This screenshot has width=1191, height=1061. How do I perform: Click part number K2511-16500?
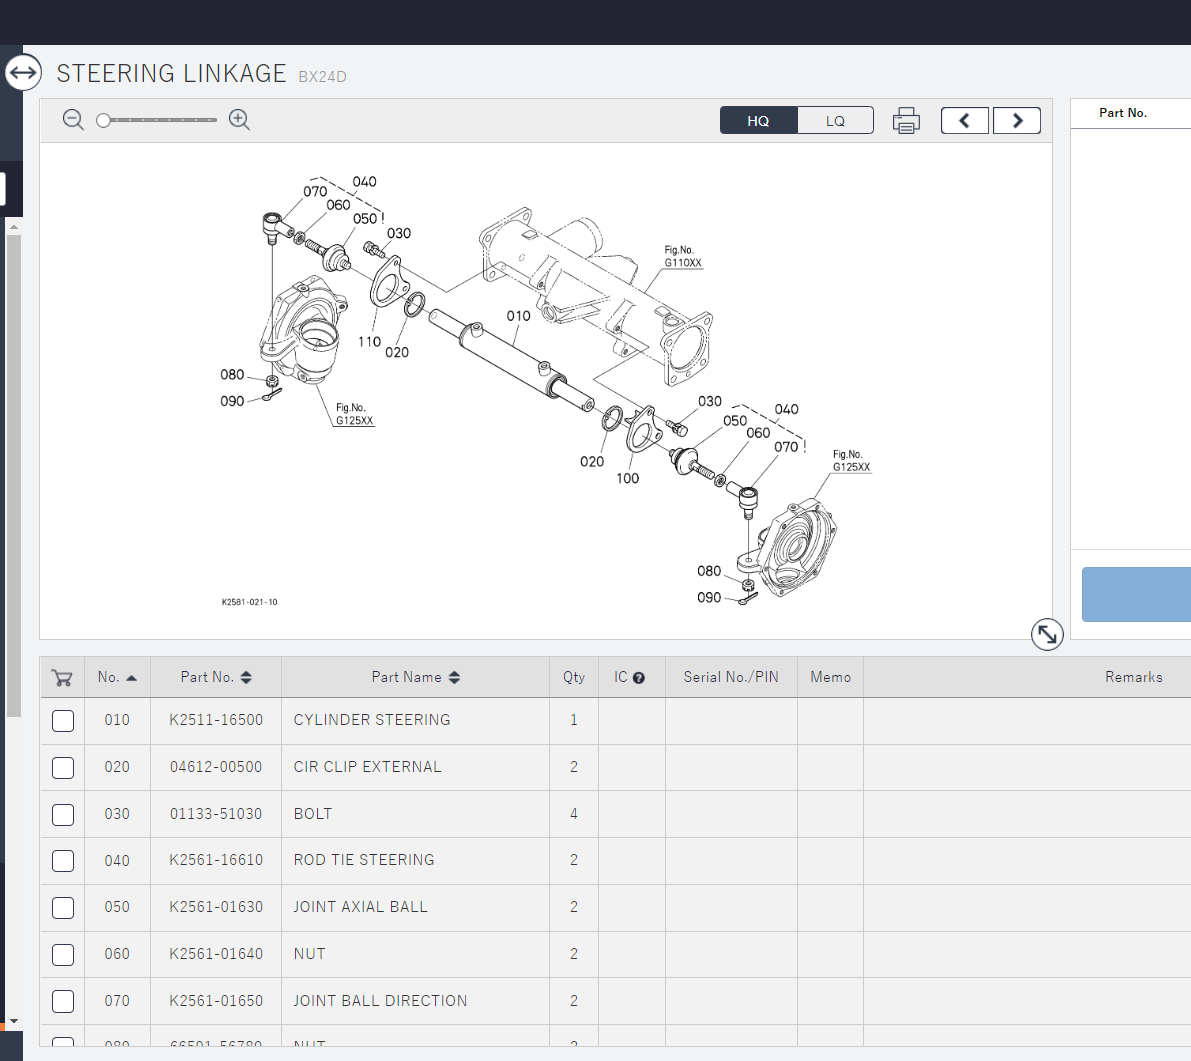click(216, 720)
